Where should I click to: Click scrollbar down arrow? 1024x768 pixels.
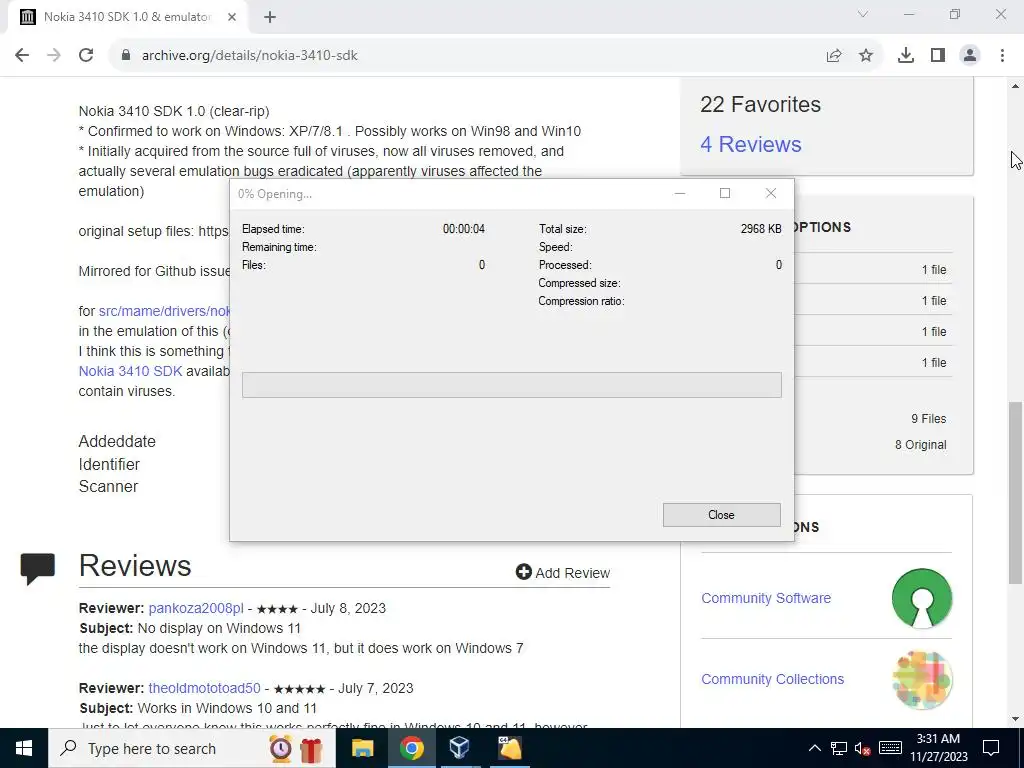tap(1015, 720)
